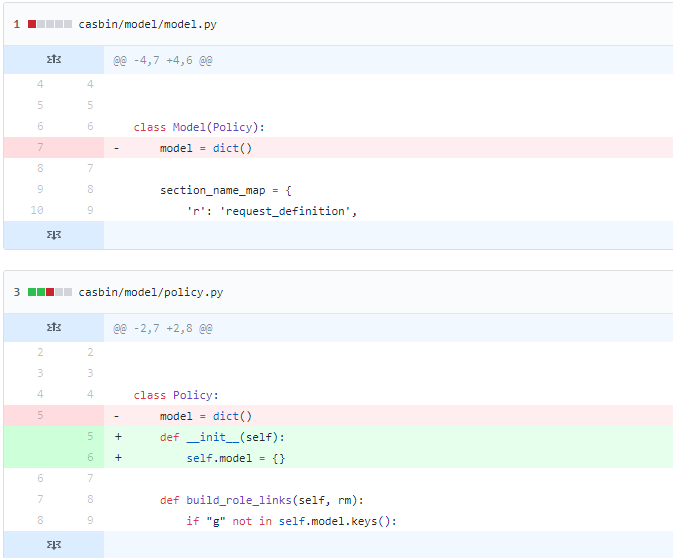Select the 'section_name_map = {' code line

point(226,190)
